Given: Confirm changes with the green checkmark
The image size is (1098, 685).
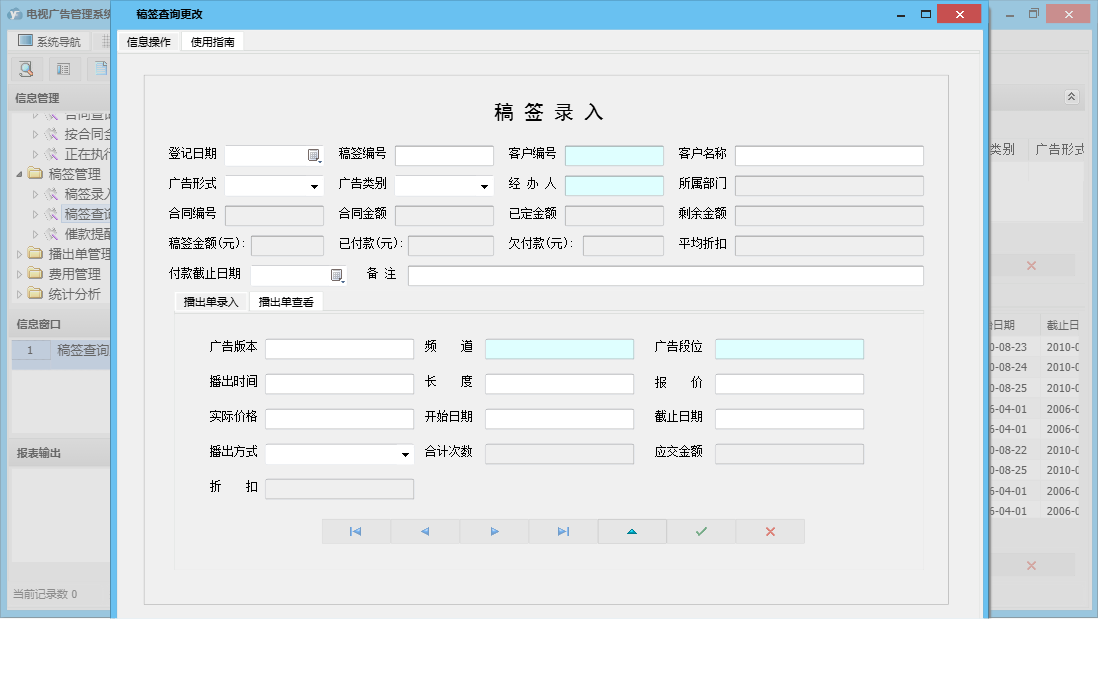Looking at the screenshot, I should click(x=701, y=532).
